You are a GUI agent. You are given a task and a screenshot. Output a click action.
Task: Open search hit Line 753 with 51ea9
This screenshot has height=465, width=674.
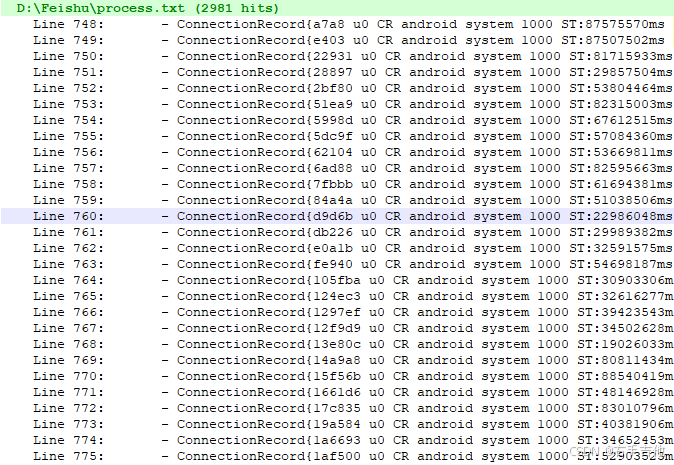[337, 104]
